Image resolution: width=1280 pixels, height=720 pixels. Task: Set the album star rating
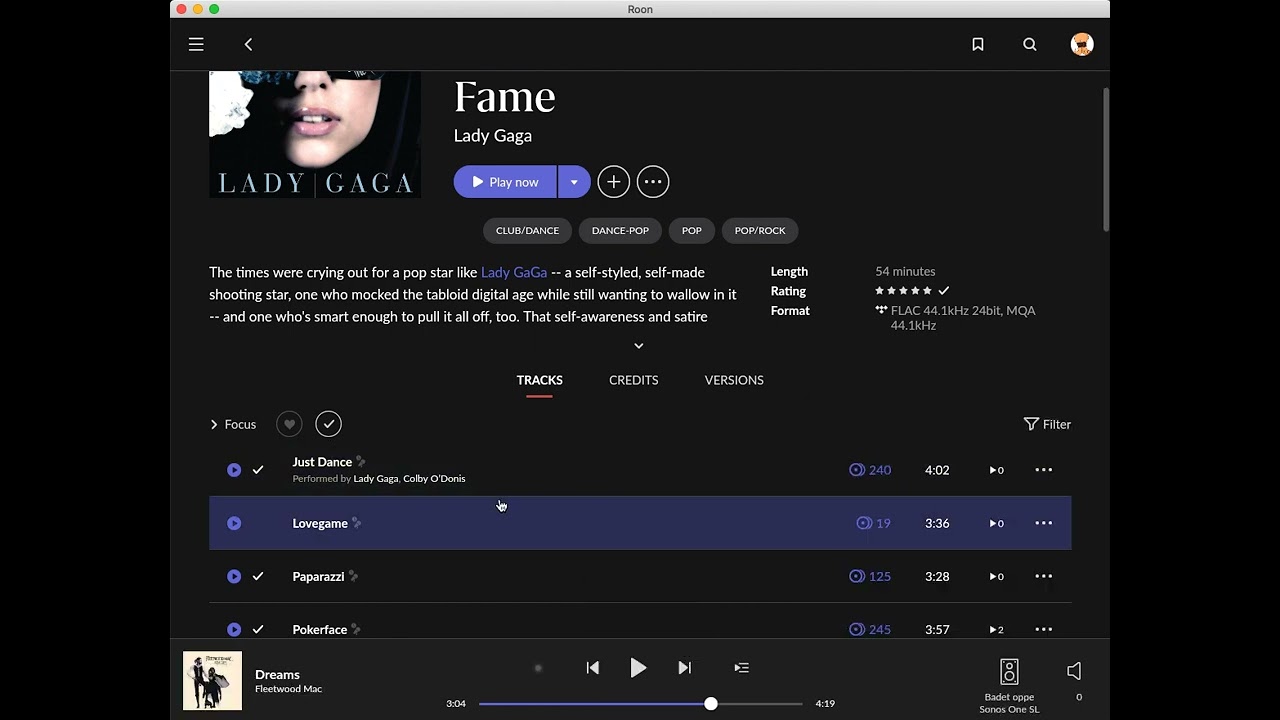click(903, 291)
